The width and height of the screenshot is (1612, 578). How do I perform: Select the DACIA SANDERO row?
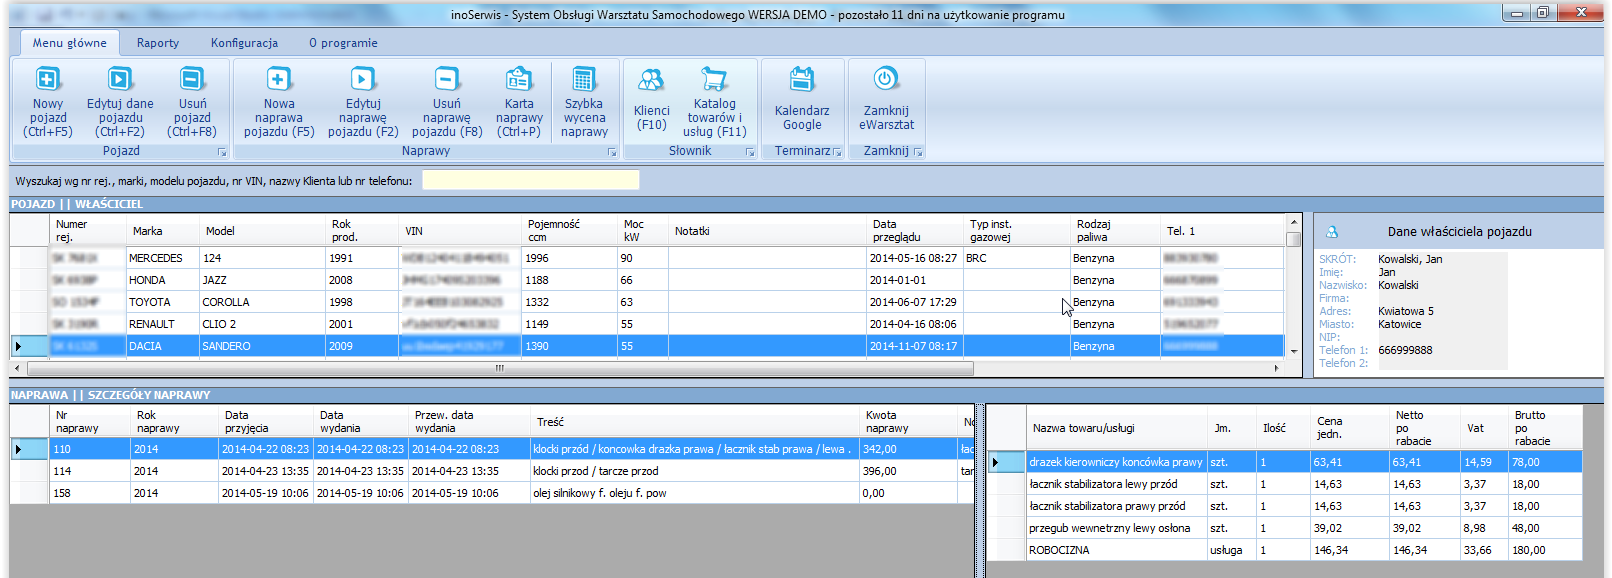tap(647, 346)
